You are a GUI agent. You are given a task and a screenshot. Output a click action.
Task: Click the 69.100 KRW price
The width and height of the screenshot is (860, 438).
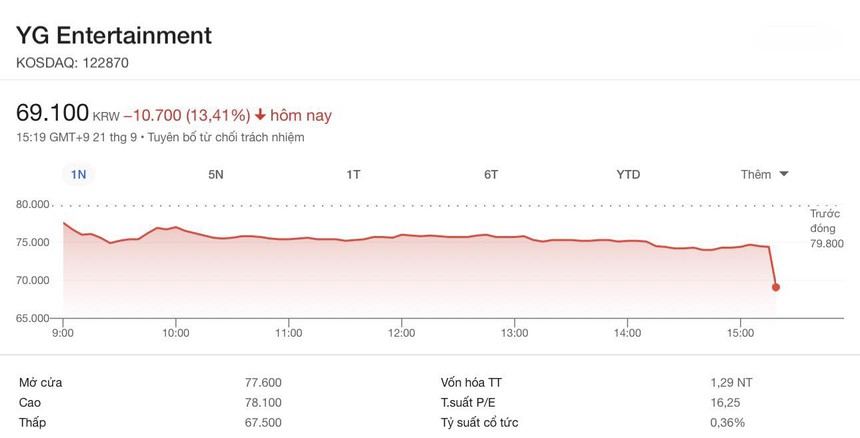coord(53,114)
